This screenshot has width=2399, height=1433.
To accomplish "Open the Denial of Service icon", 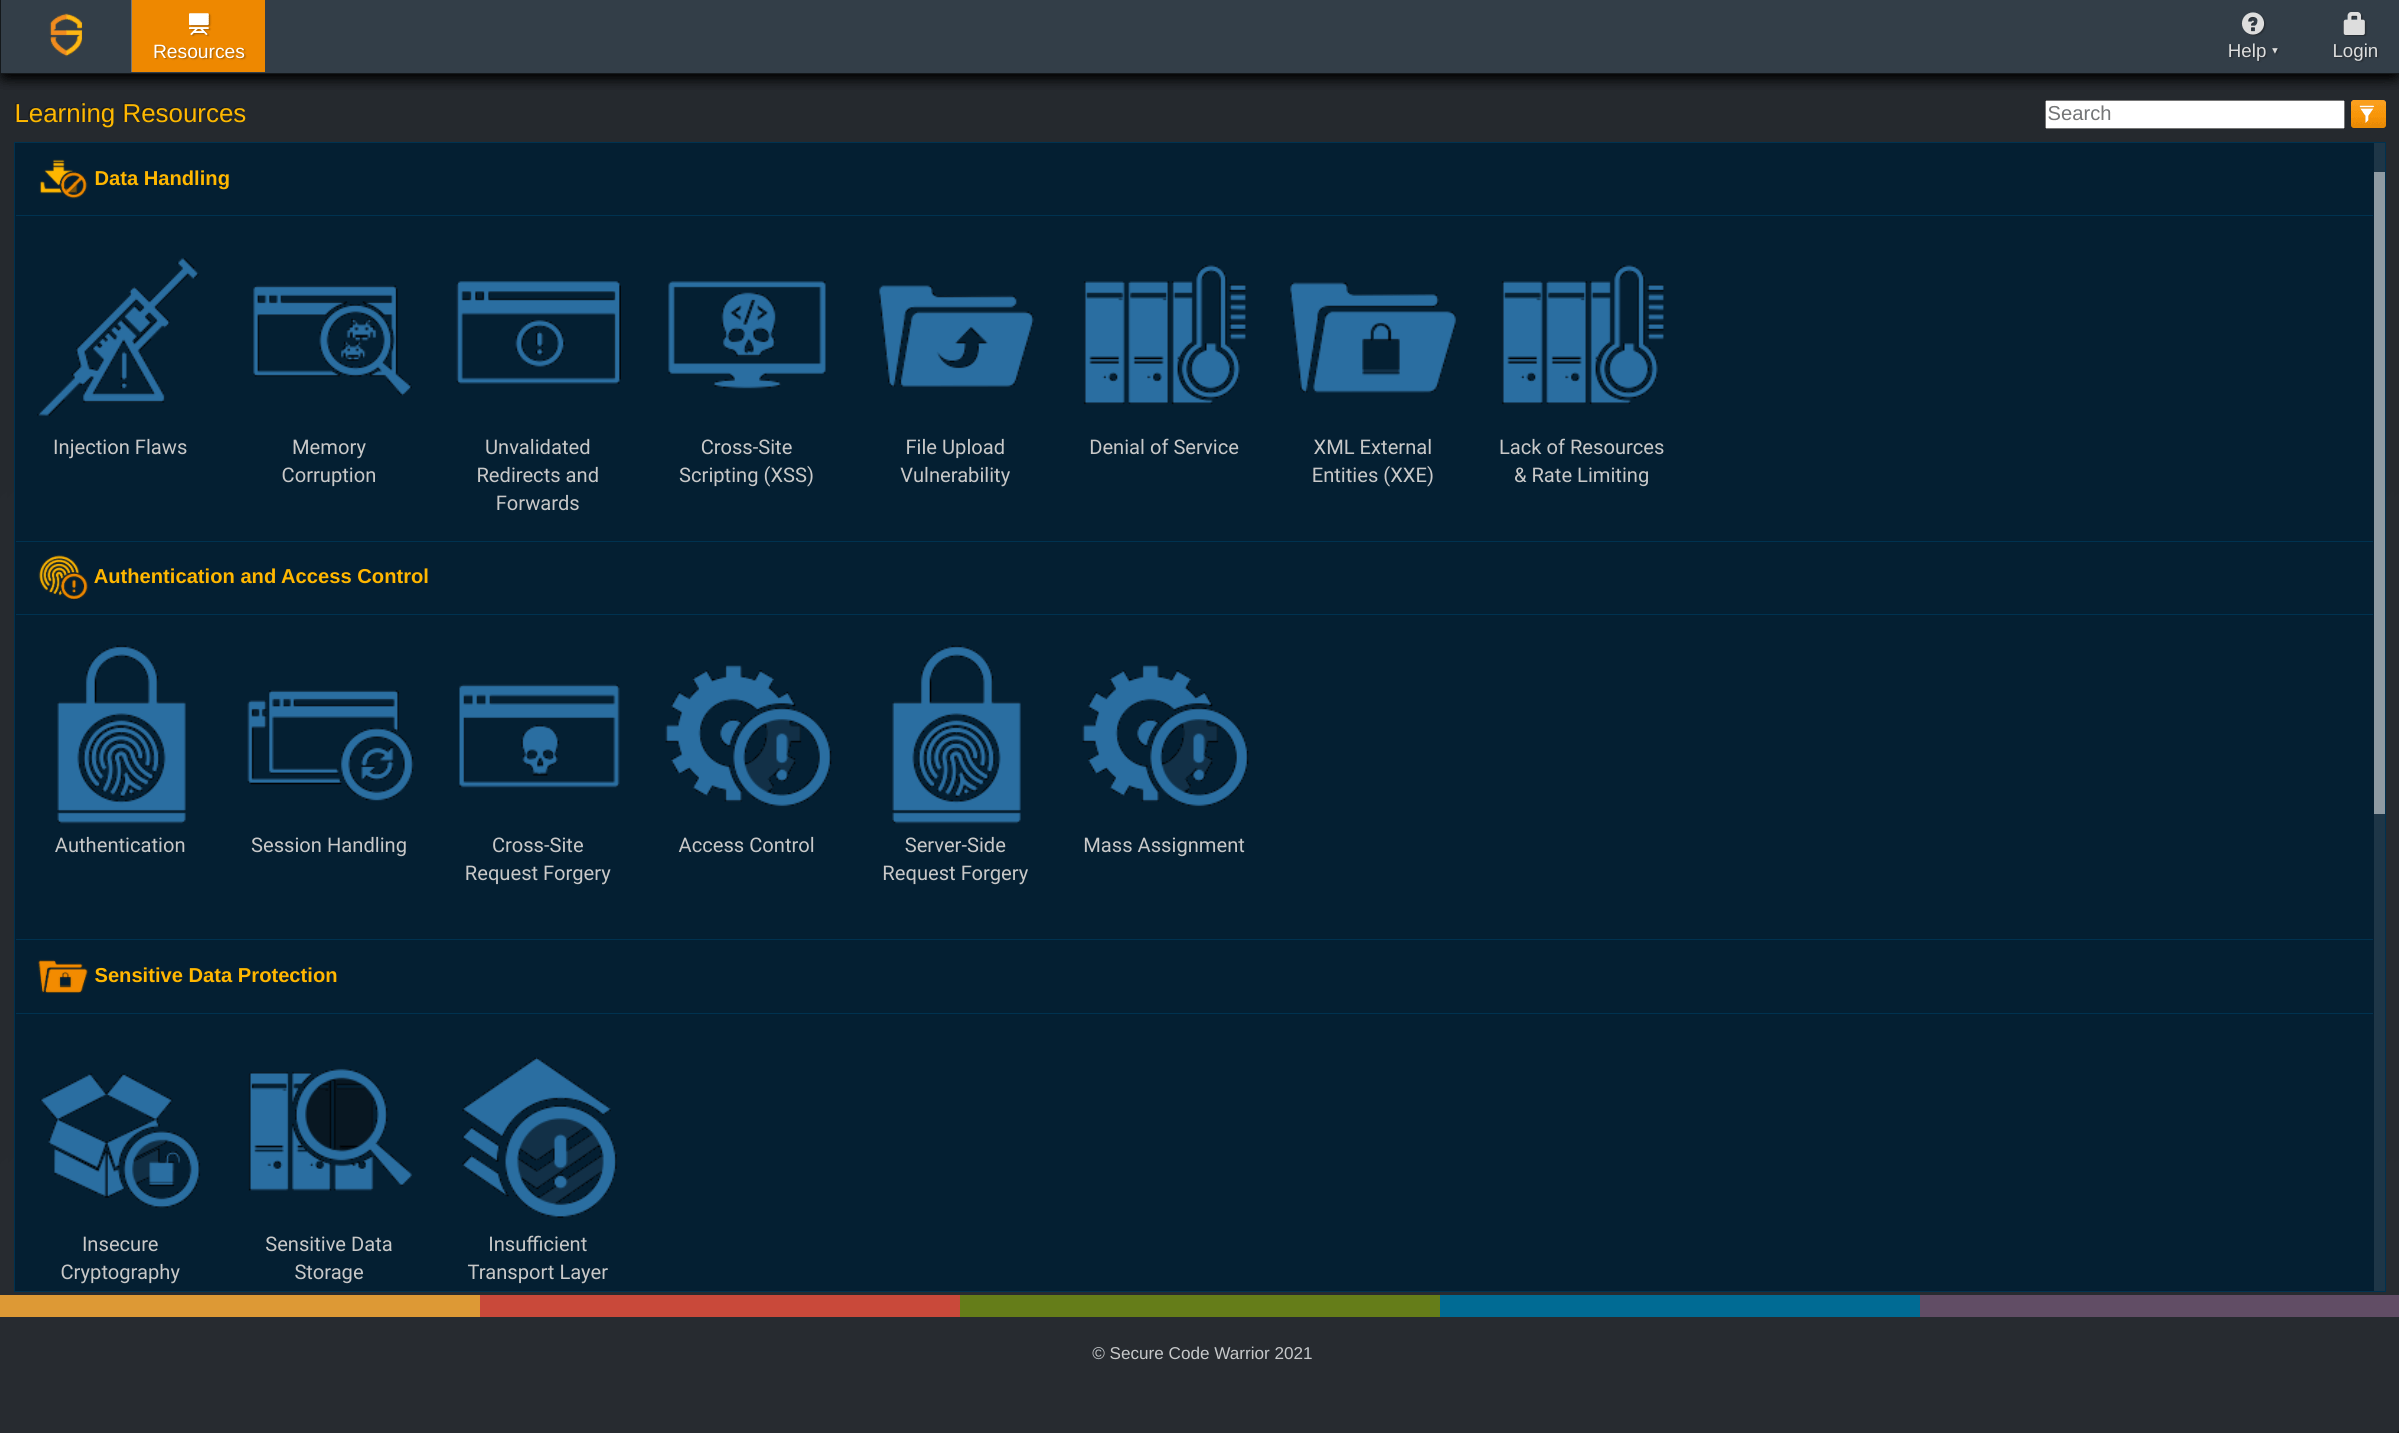I will pyautogui.click(x=1164, y=335).
